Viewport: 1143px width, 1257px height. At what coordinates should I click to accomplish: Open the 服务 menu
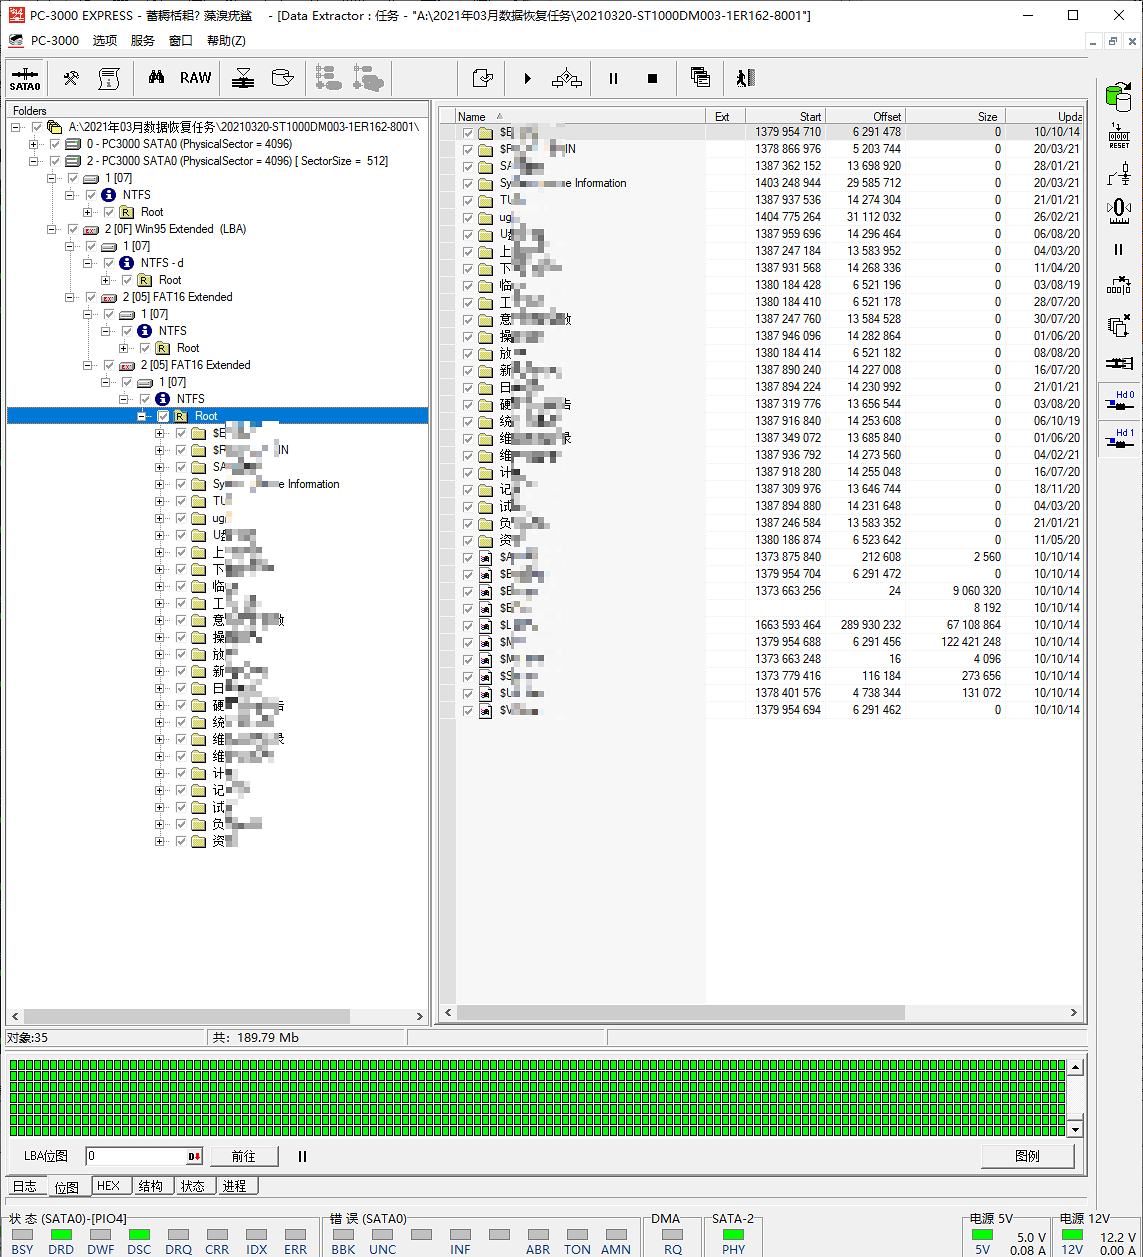[143, 41]
